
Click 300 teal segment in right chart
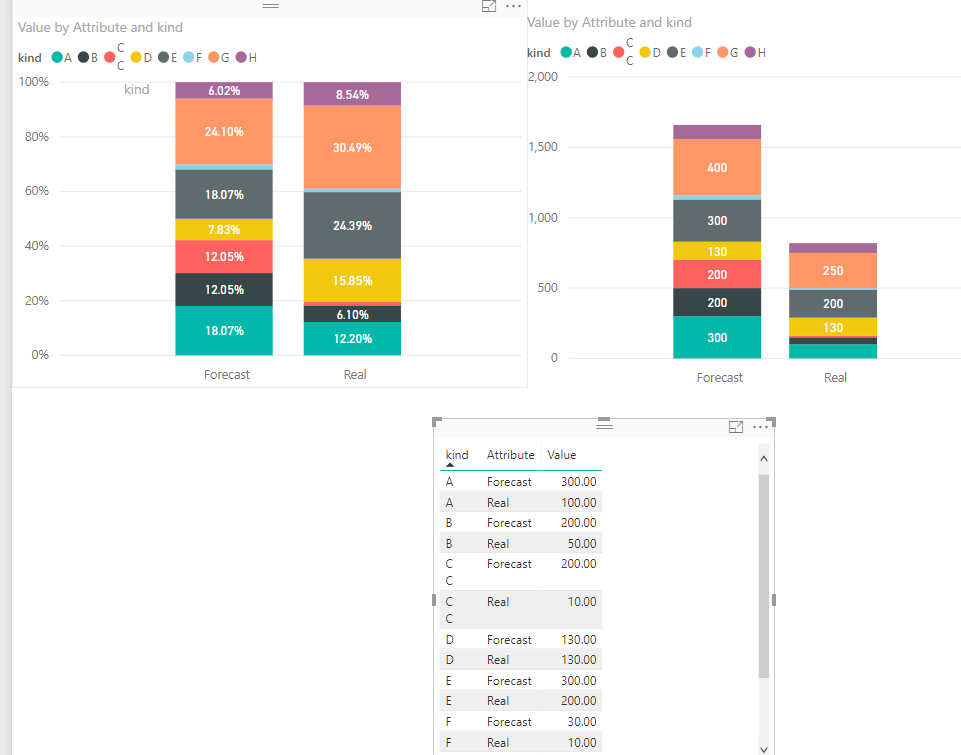click(x=716, y=337)
